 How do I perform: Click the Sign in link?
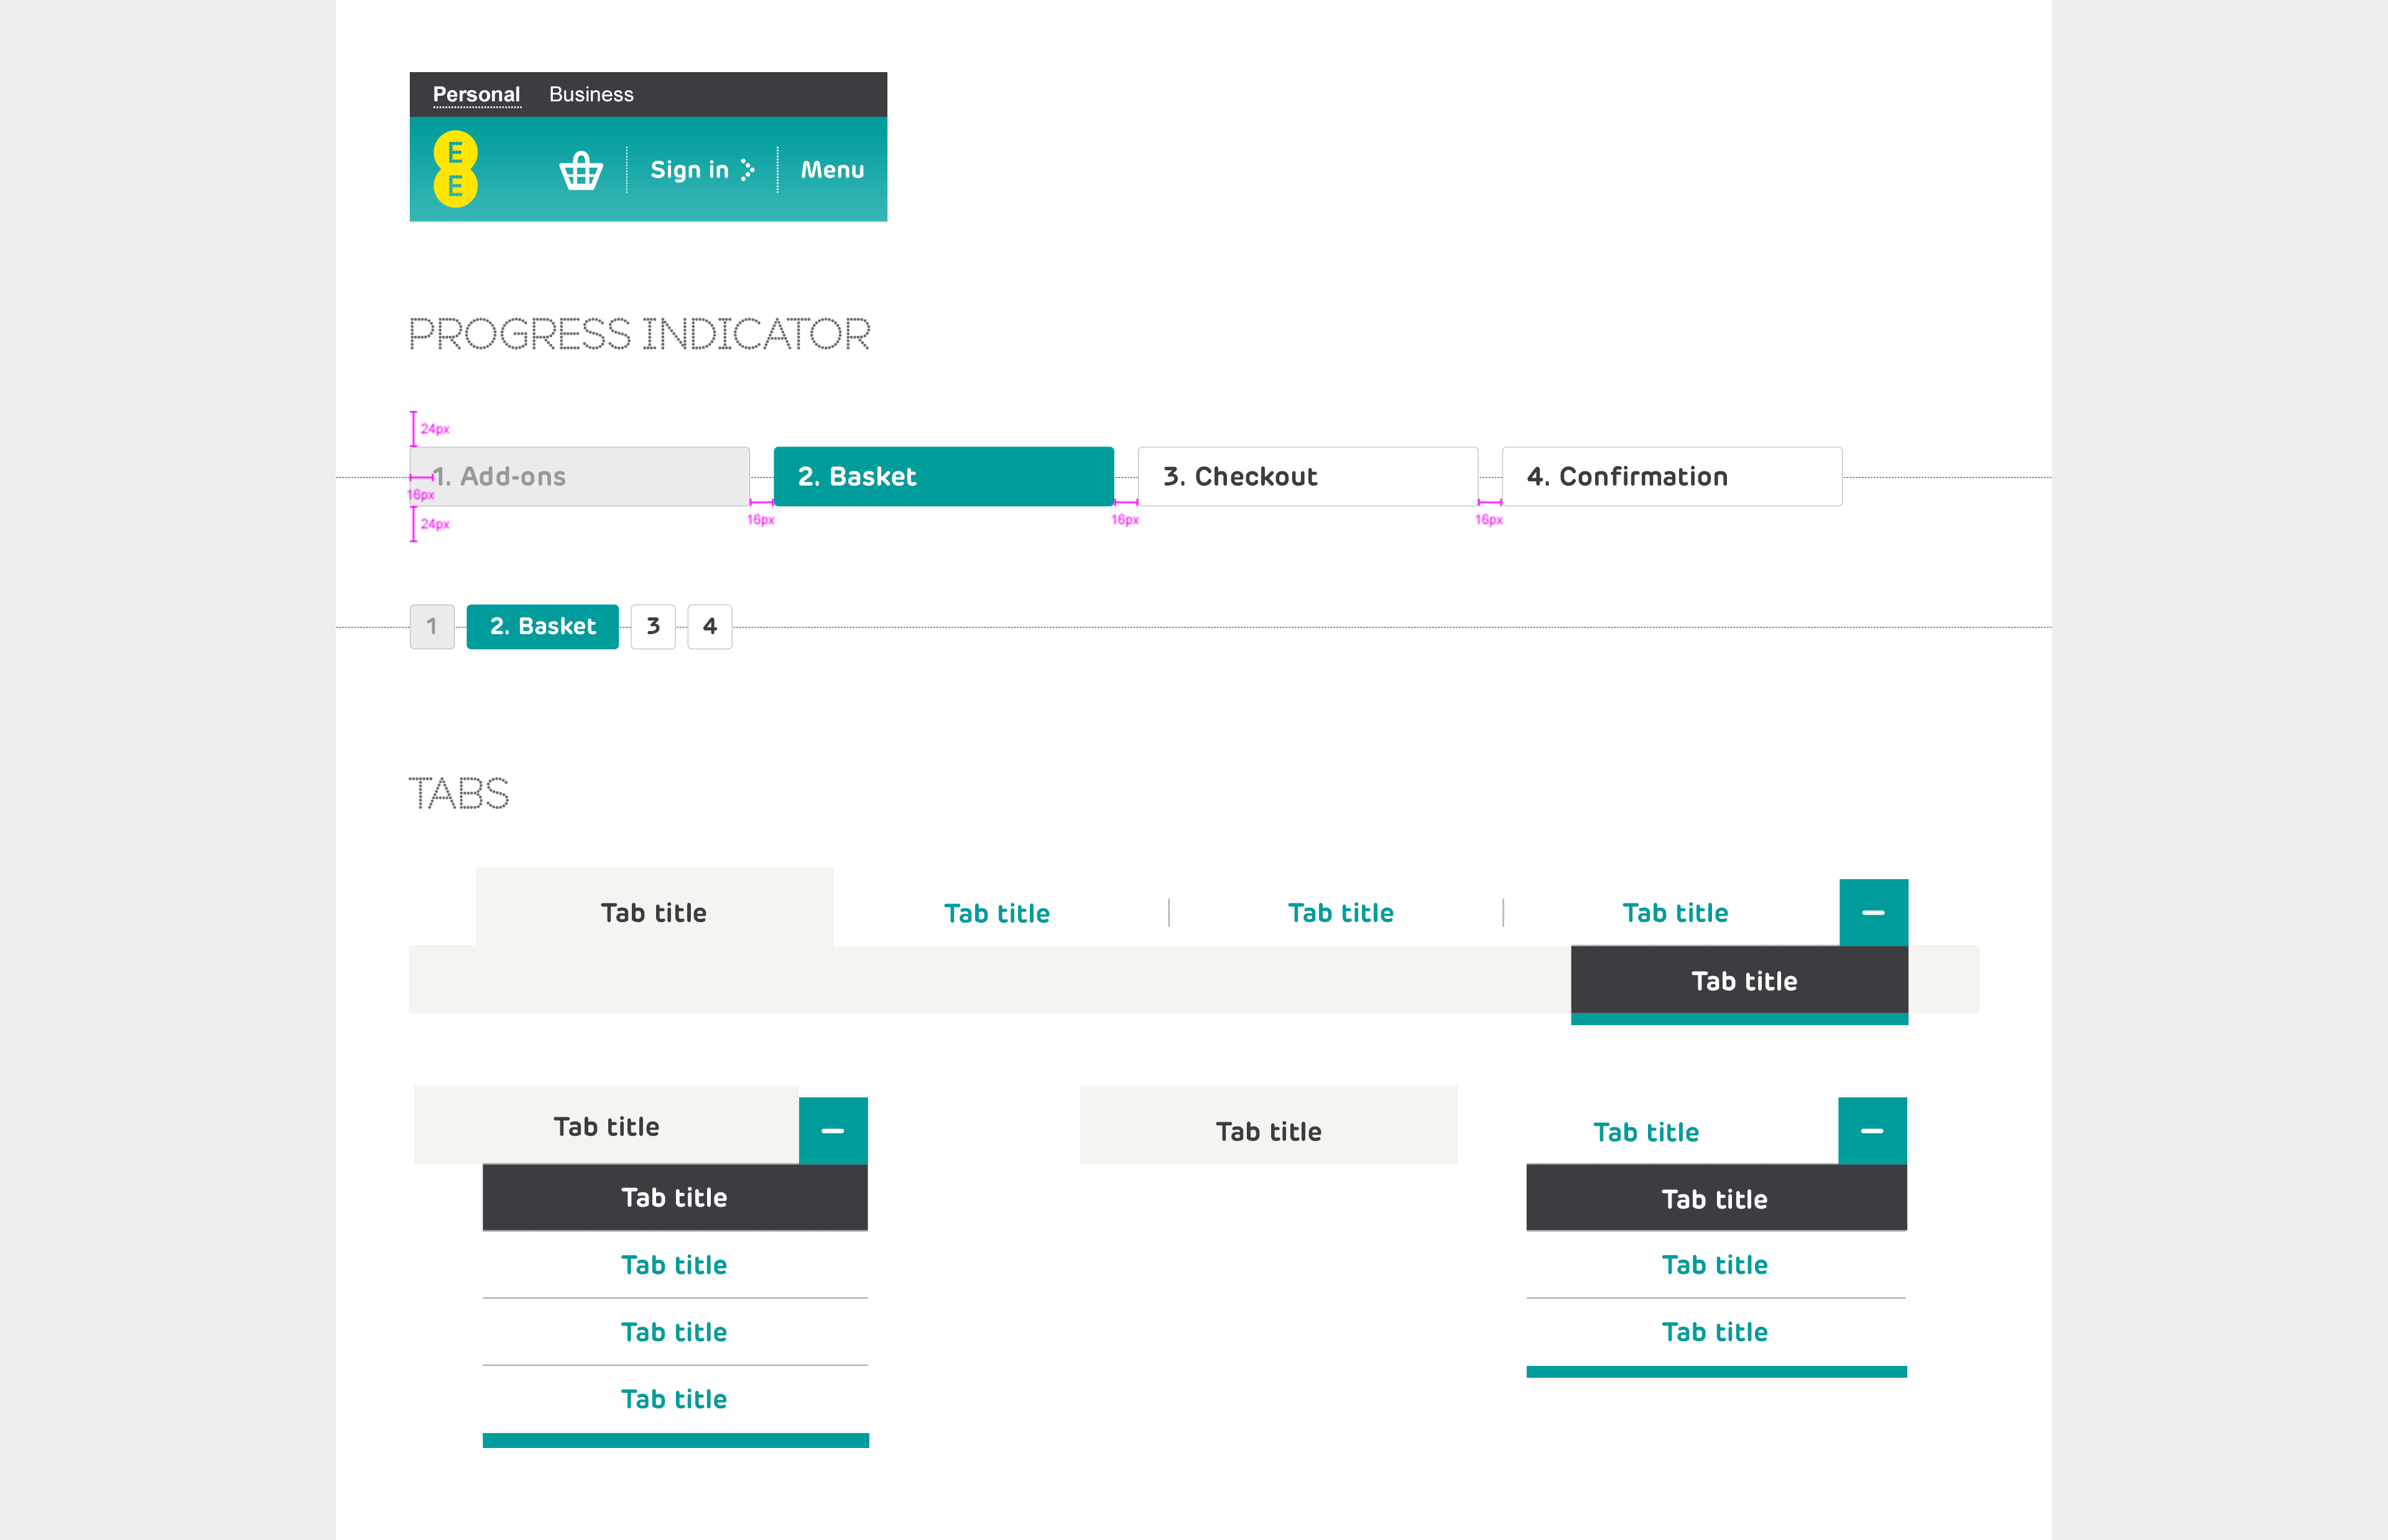702,170
